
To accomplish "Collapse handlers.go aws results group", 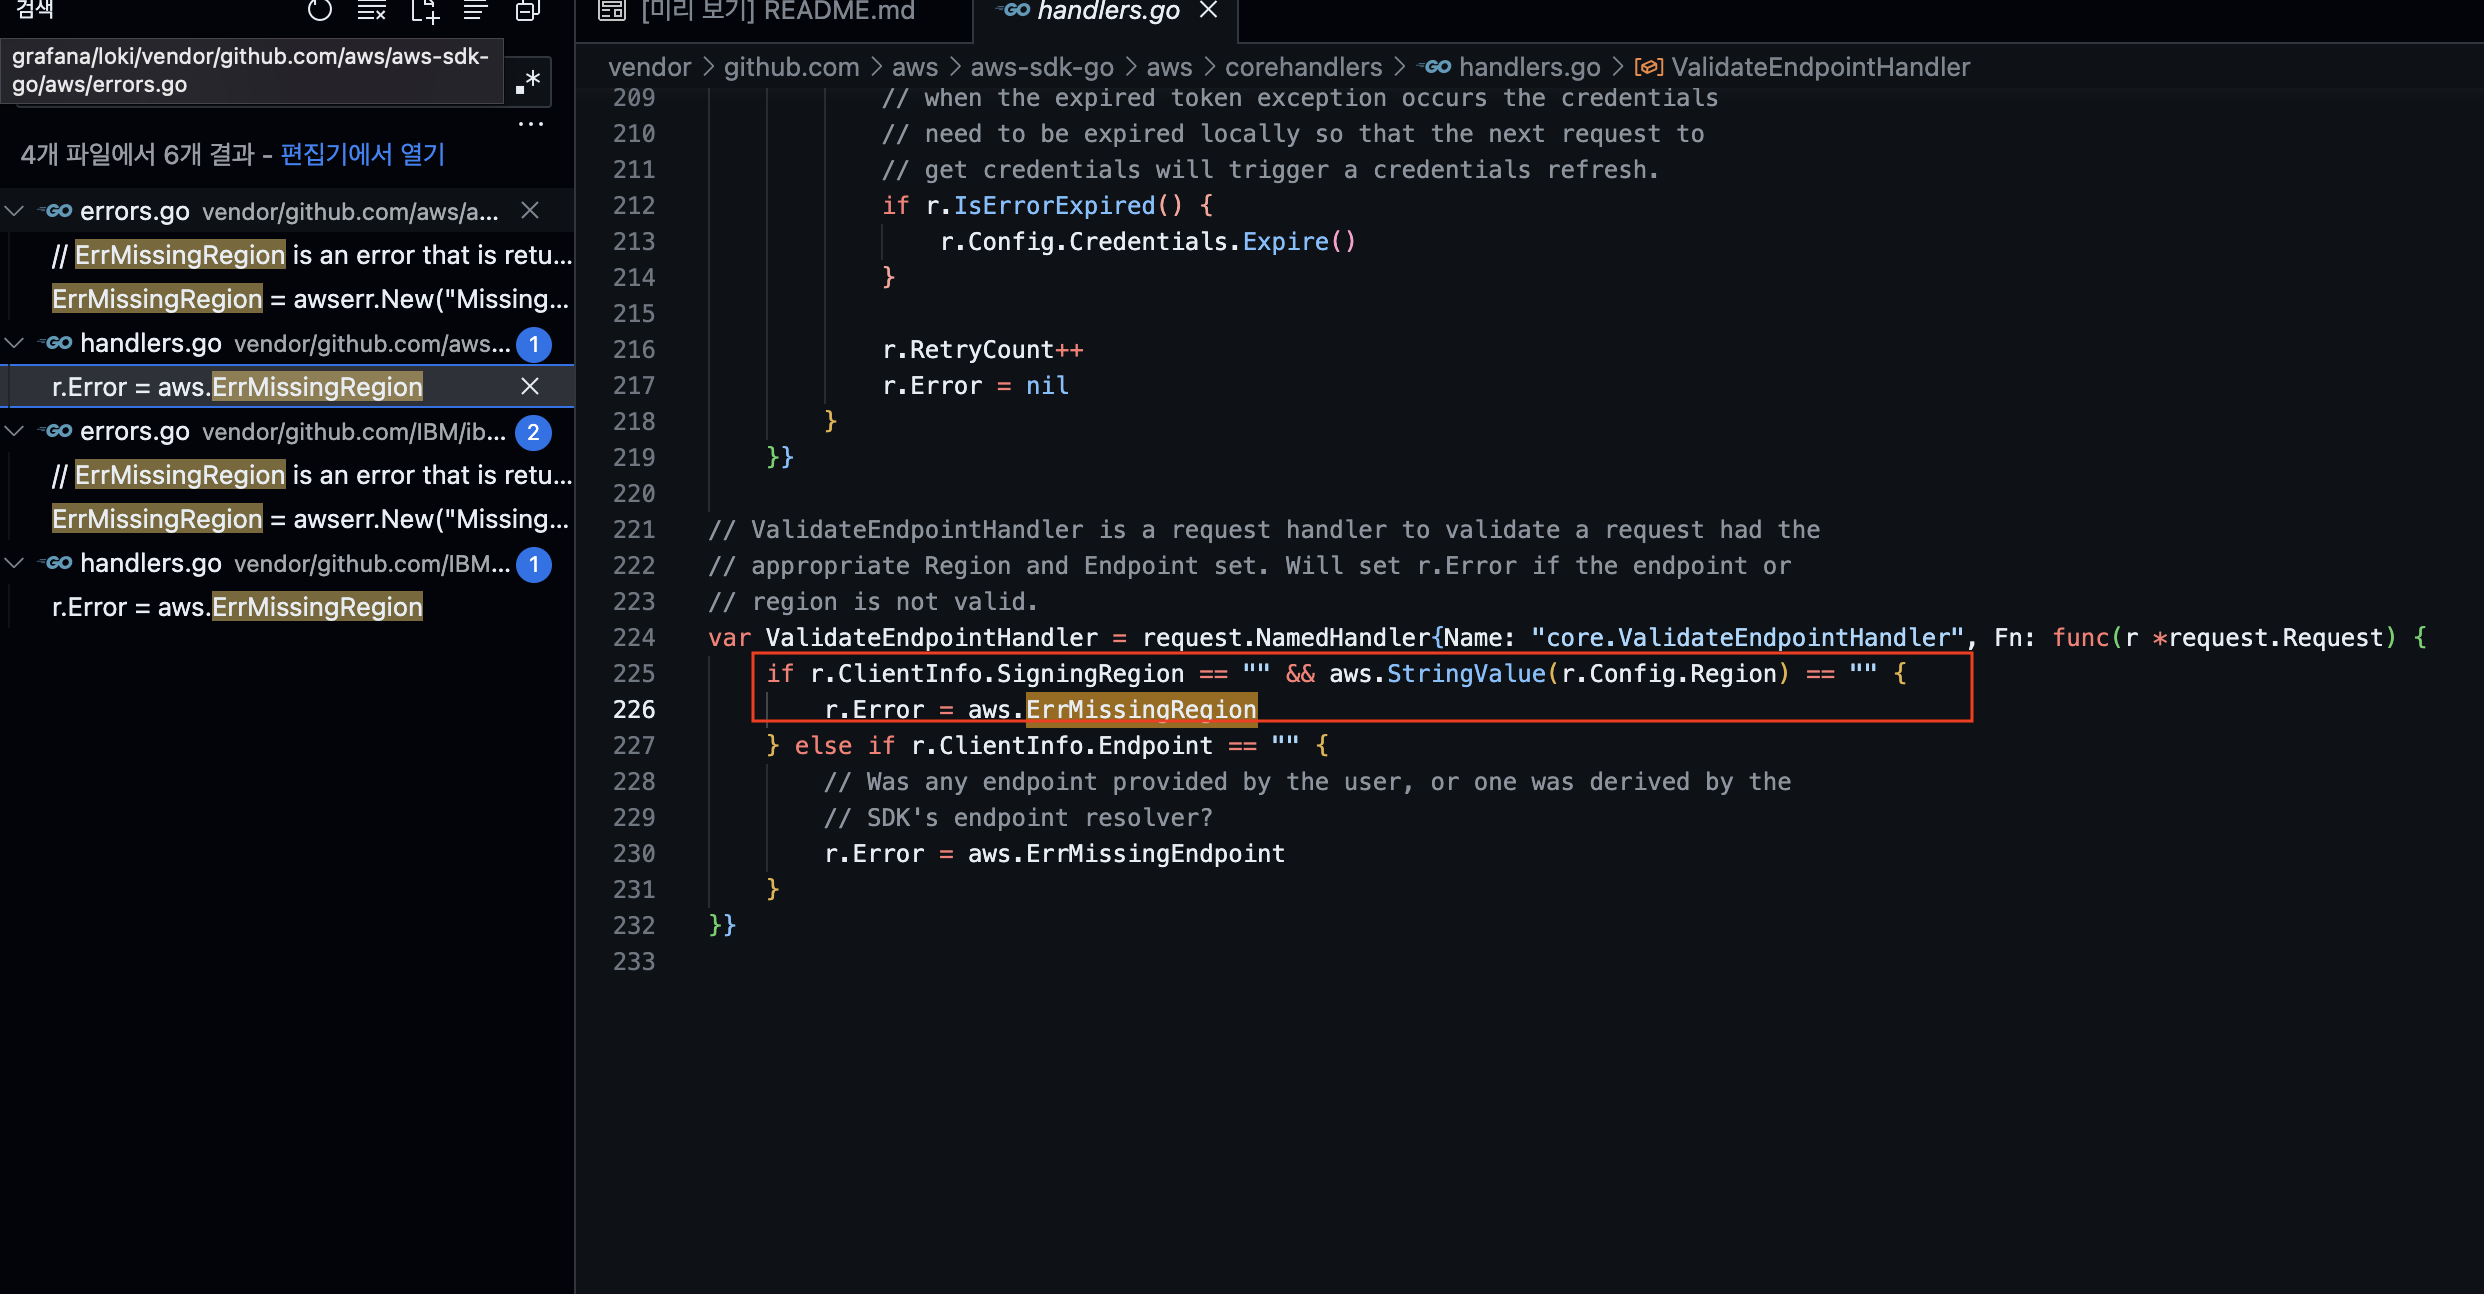I will coord(15,343).
